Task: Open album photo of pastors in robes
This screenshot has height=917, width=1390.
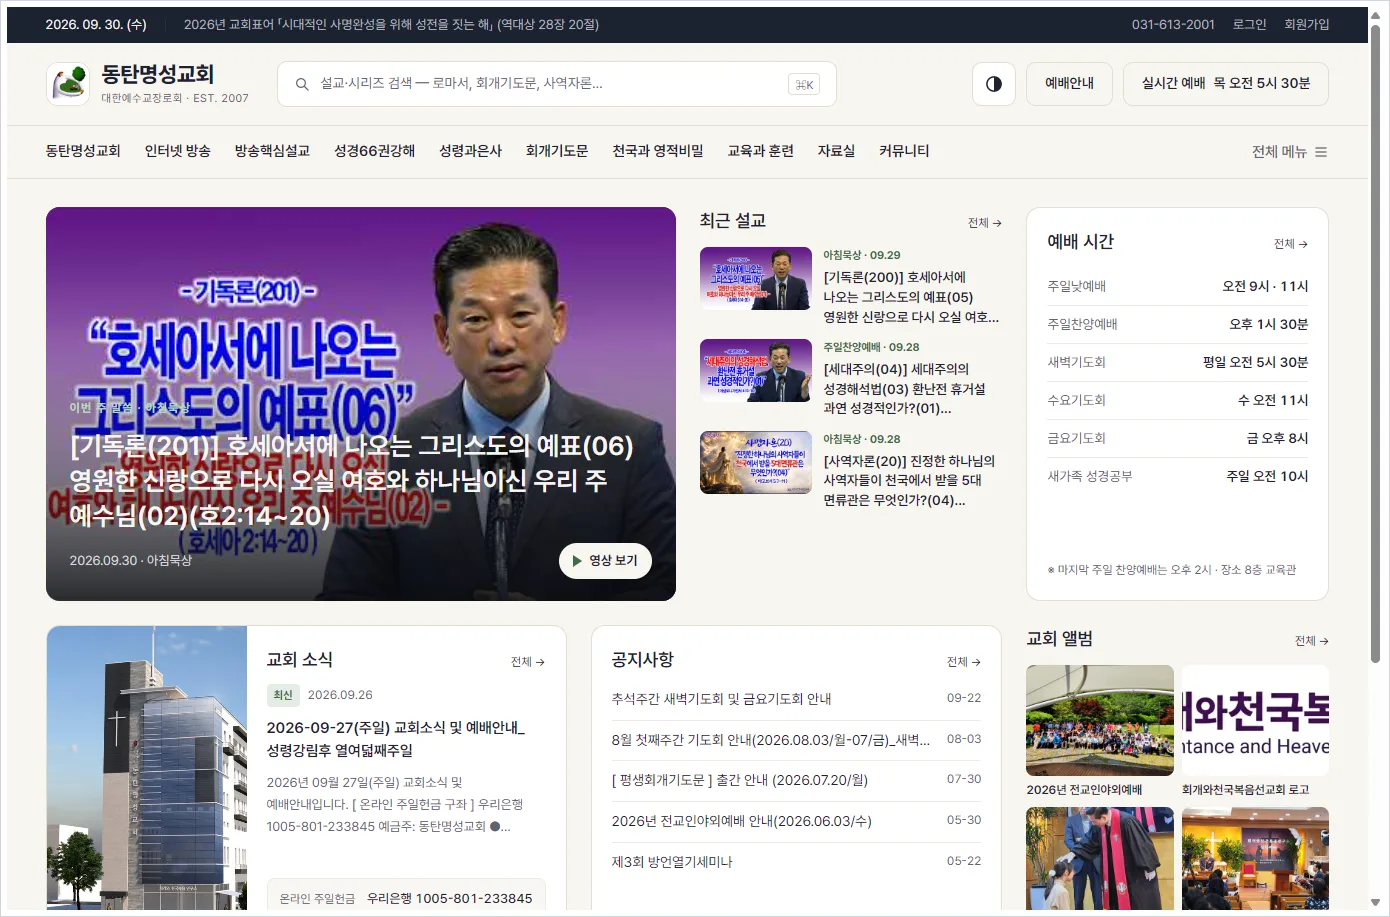Action: click(1100, 859)
